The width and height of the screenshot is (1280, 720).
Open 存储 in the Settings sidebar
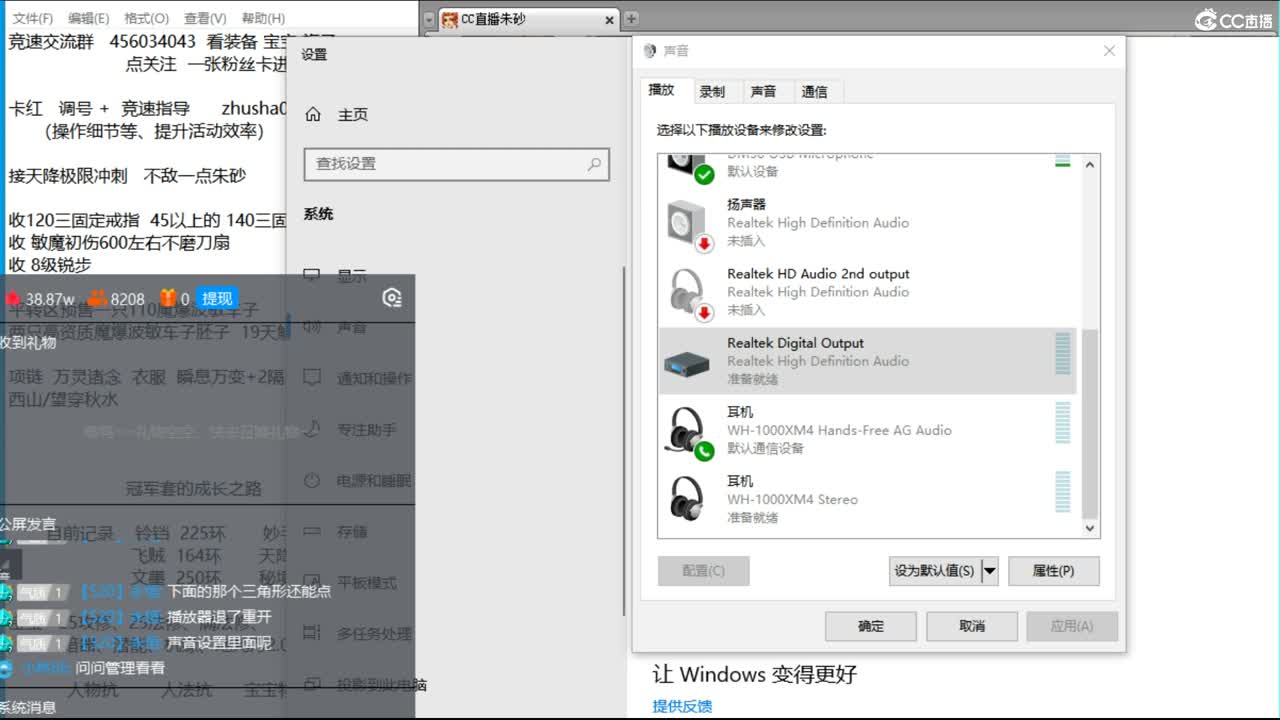[x=351, y=532]
